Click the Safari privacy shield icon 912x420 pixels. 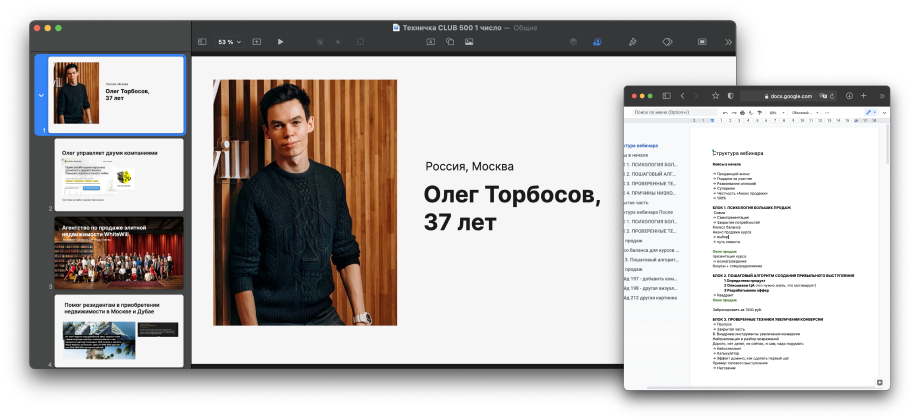tap(731, 96)
